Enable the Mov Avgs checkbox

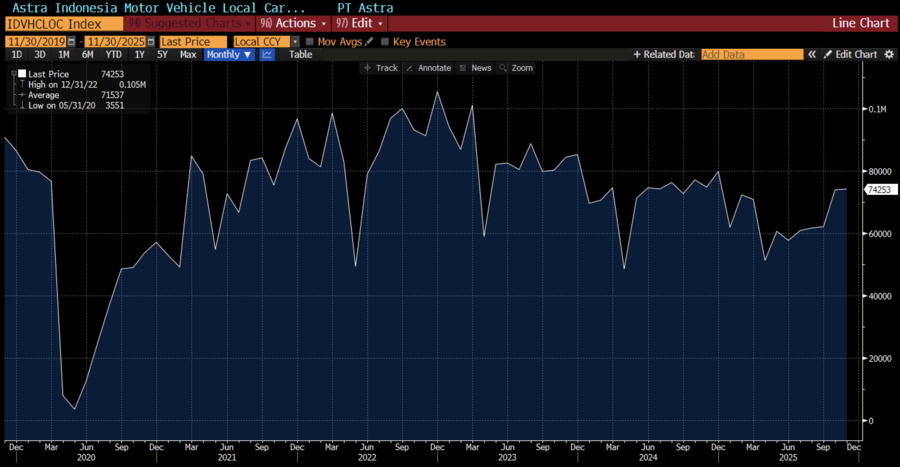click(x=310, y=42)
